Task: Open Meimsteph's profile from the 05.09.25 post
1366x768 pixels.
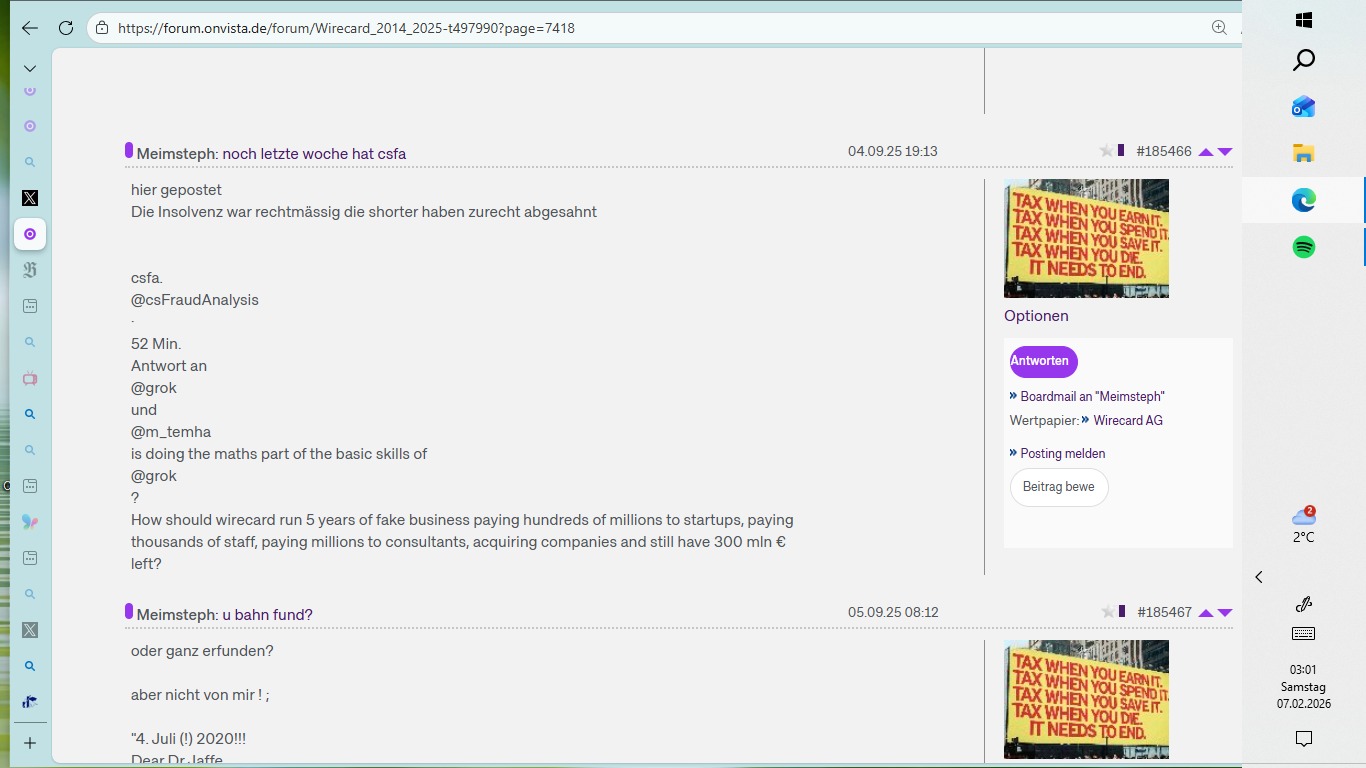Action: (176, 615)
